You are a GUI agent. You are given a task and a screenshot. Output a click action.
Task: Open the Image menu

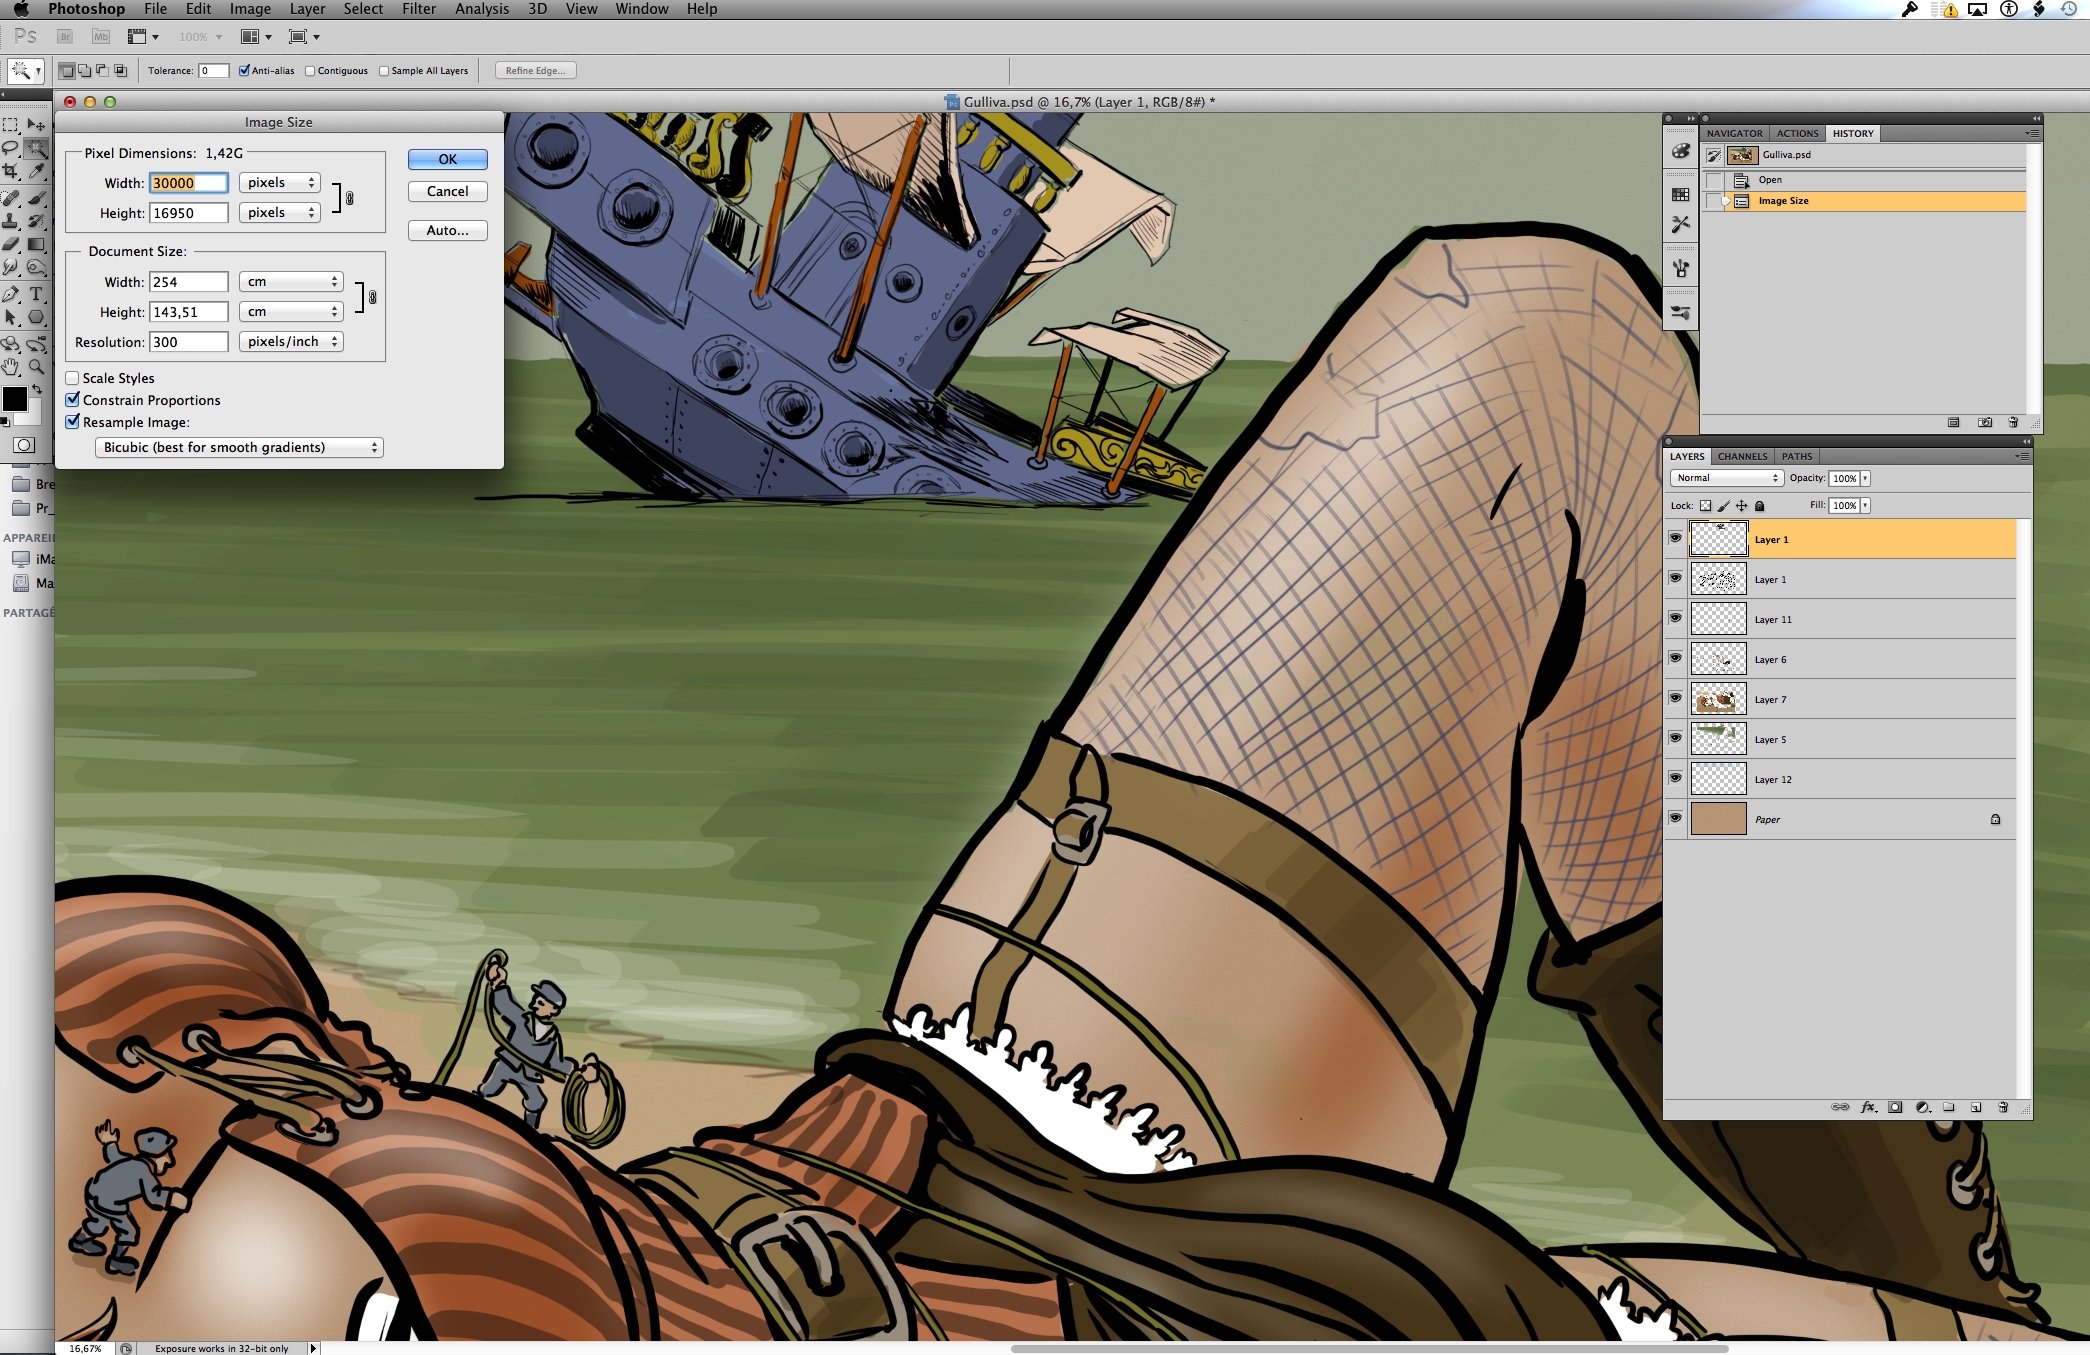click(250, 9)
